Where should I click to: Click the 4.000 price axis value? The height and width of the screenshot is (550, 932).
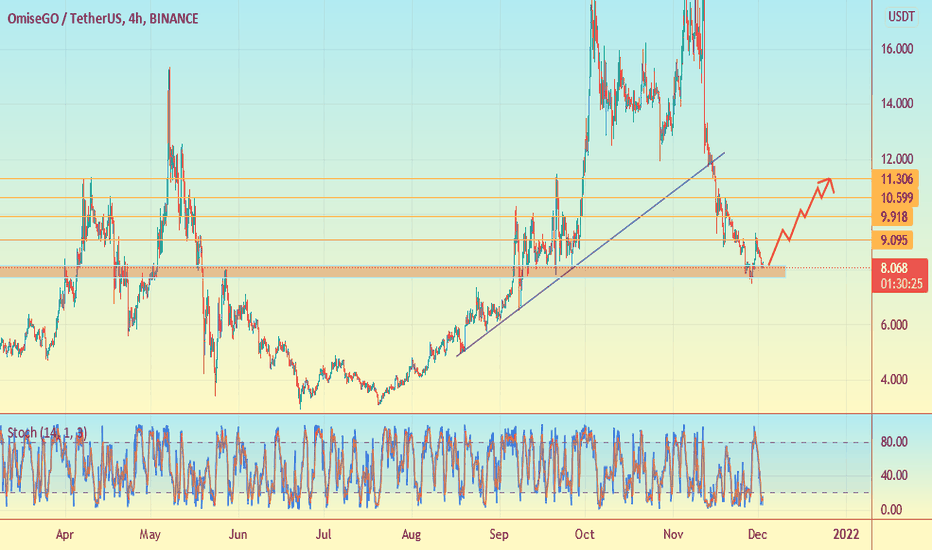pyautogui.click(x=894, y=379)
